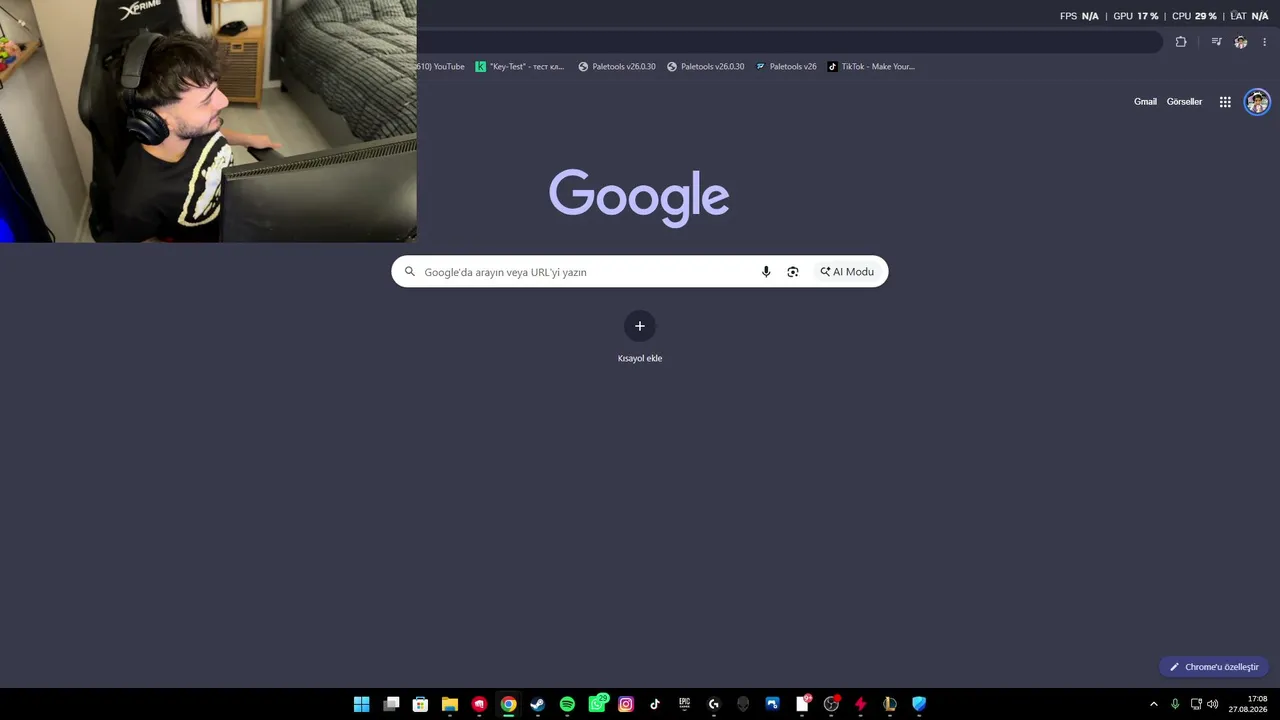Click the magnifier icon in the search box
This screenshot has width=1280, height=720.
pyautogui.click(x=410, y=272)
